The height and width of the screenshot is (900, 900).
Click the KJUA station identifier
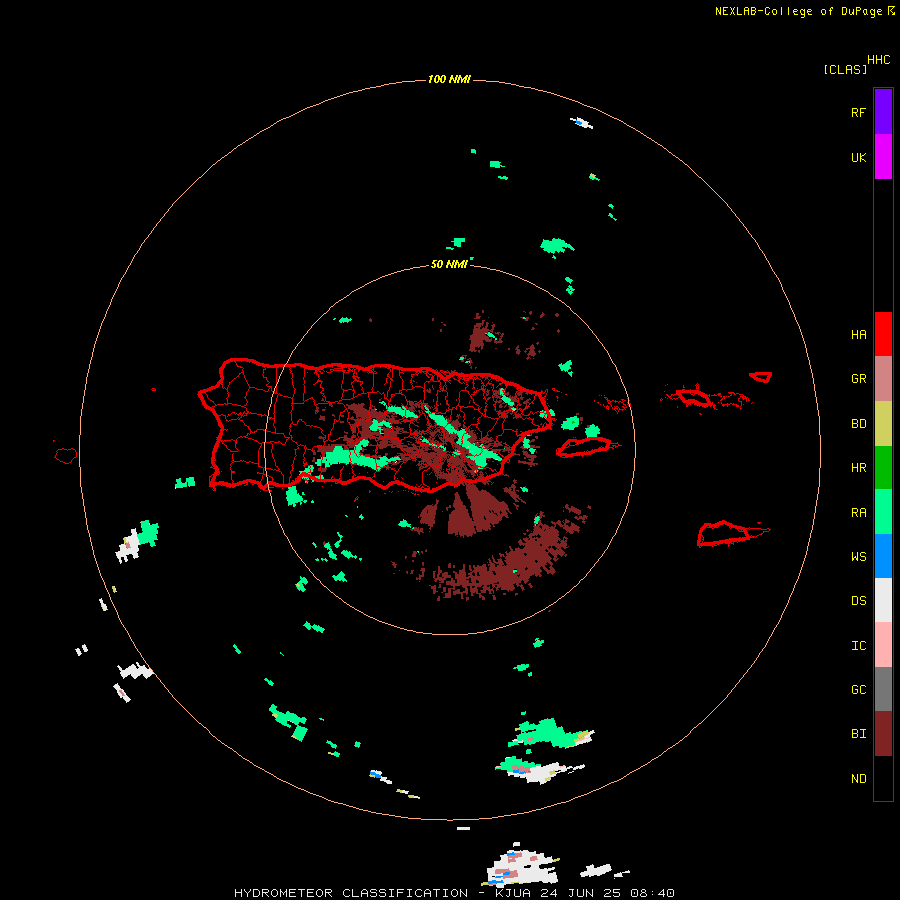(x=515, y=893)
